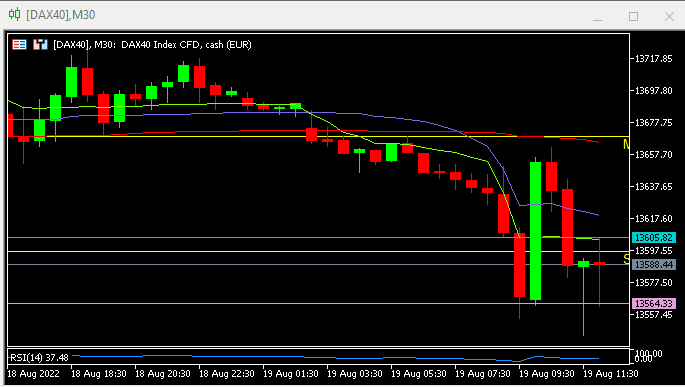Click the RSI(14) 37.48 indicator label

(39, 358)
